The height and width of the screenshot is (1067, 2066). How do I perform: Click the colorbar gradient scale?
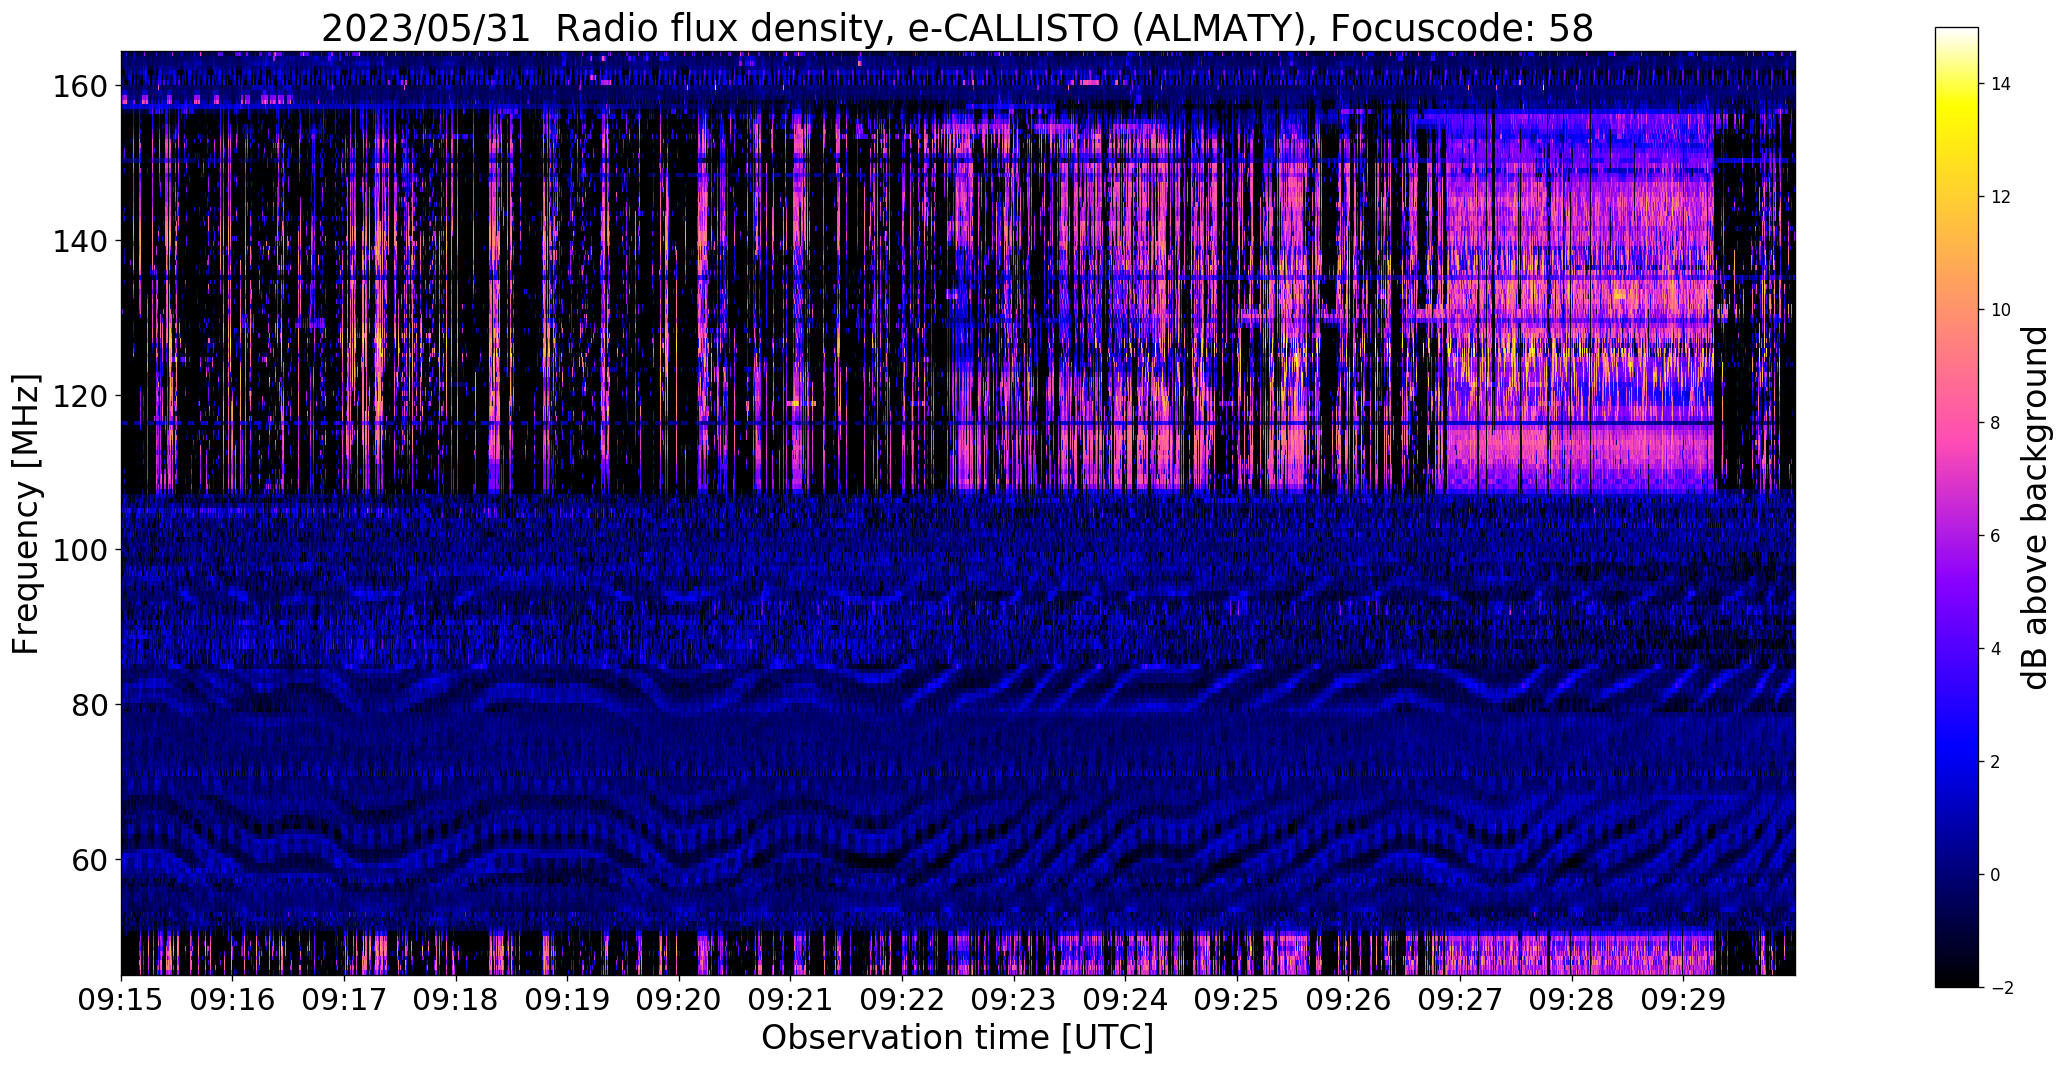(1957, 508)
